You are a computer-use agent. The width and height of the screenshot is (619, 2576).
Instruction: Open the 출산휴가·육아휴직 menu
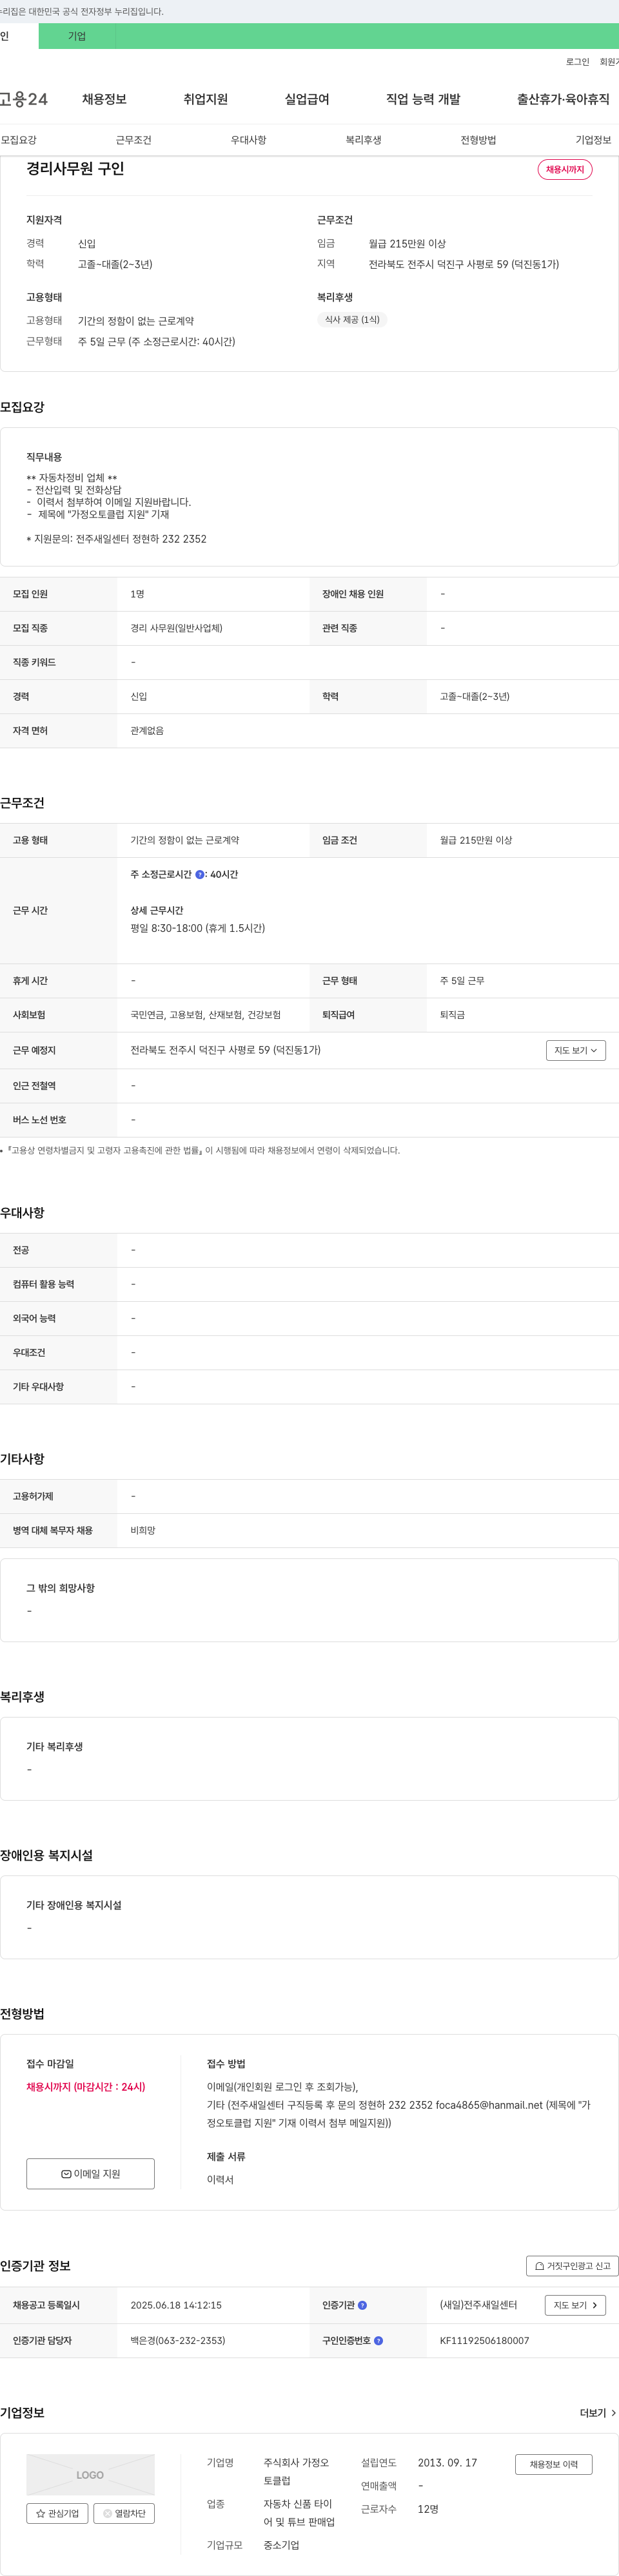coord(563,99)
